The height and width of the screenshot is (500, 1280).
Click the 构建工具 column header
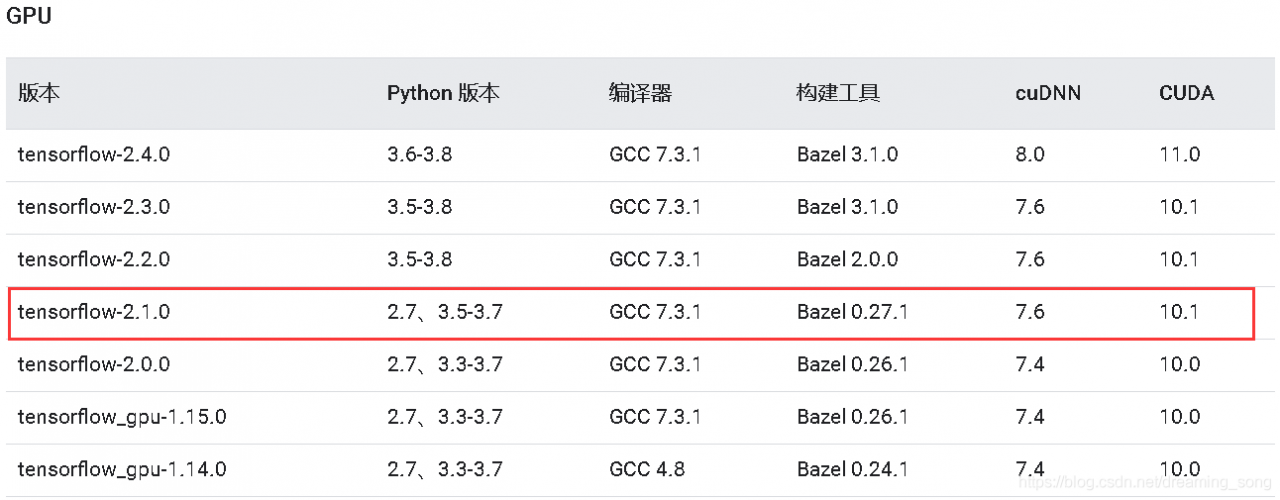coord(838,93)
